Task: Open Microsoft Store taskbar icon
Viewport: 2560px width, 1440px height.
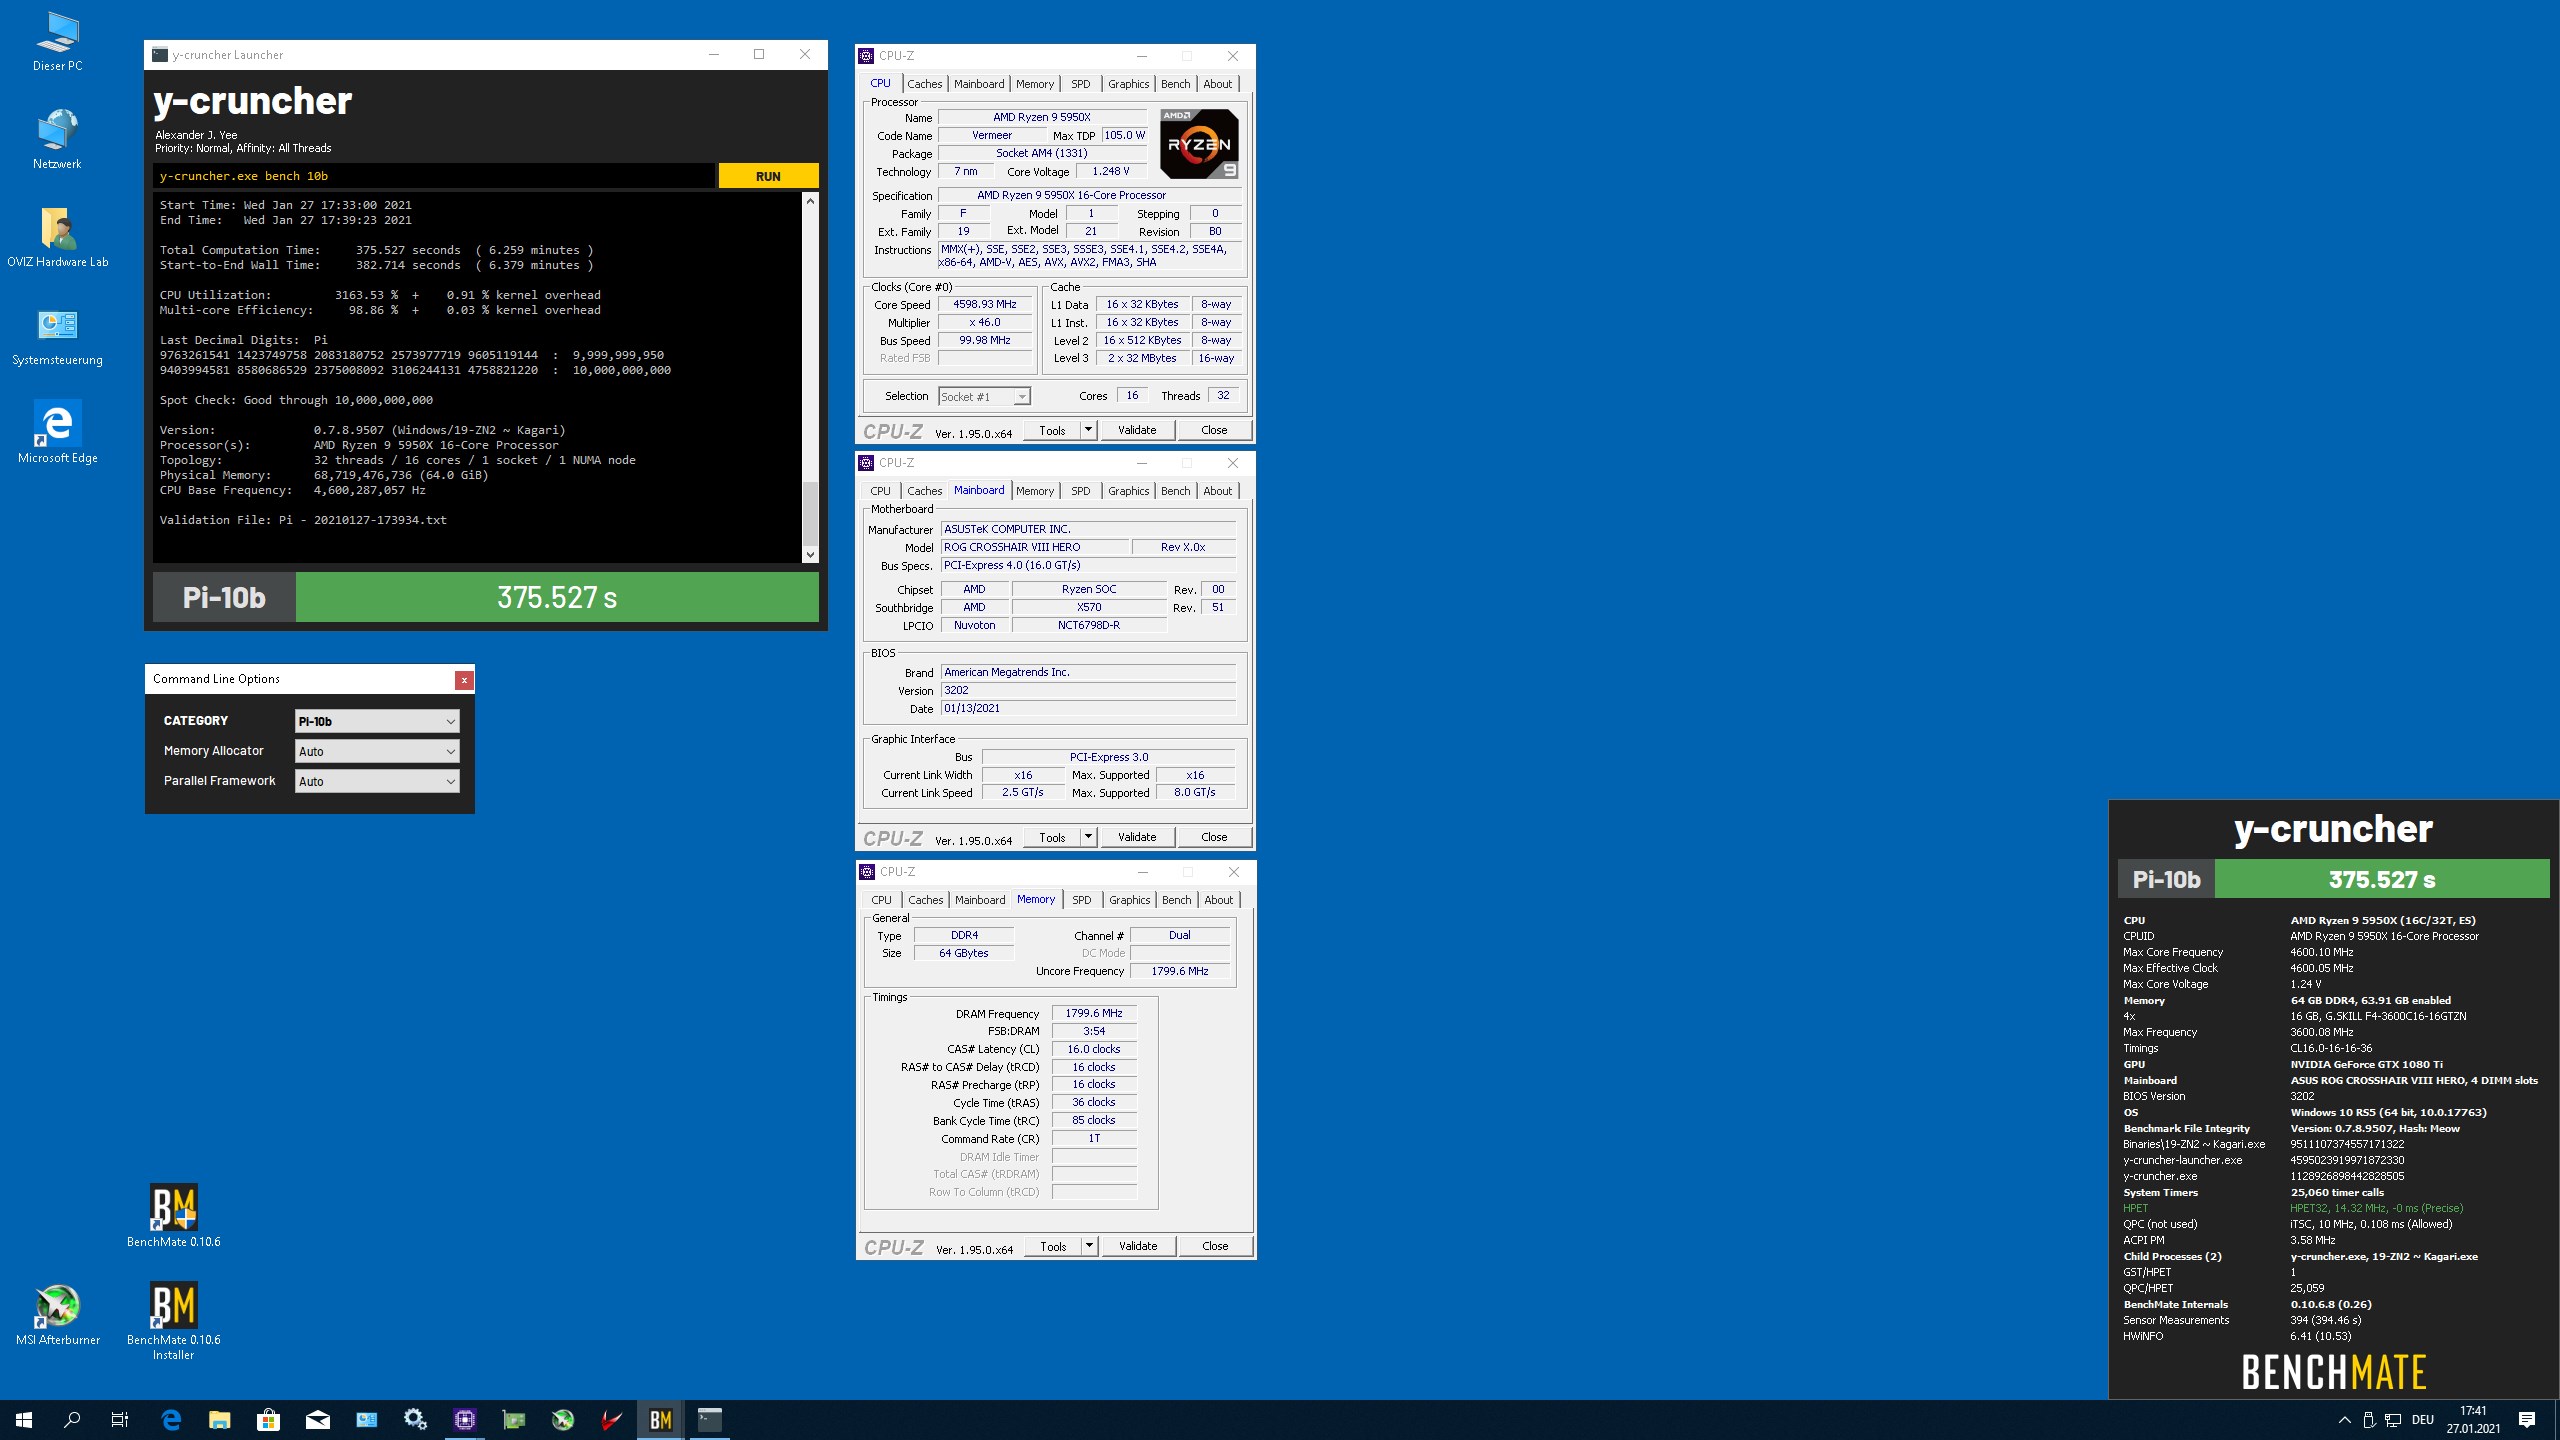Action: [268, 1420]
